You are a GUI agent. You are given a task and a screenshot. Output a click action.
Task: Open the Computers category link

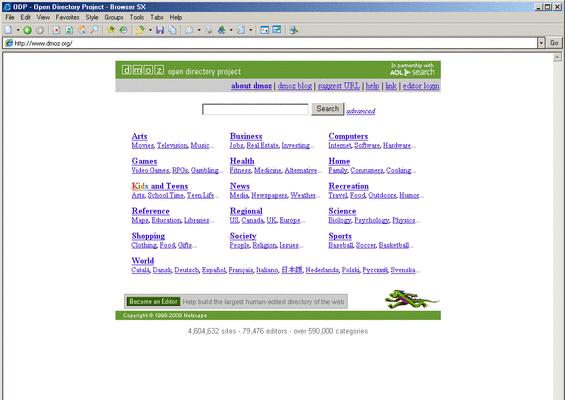click(348, 136)
